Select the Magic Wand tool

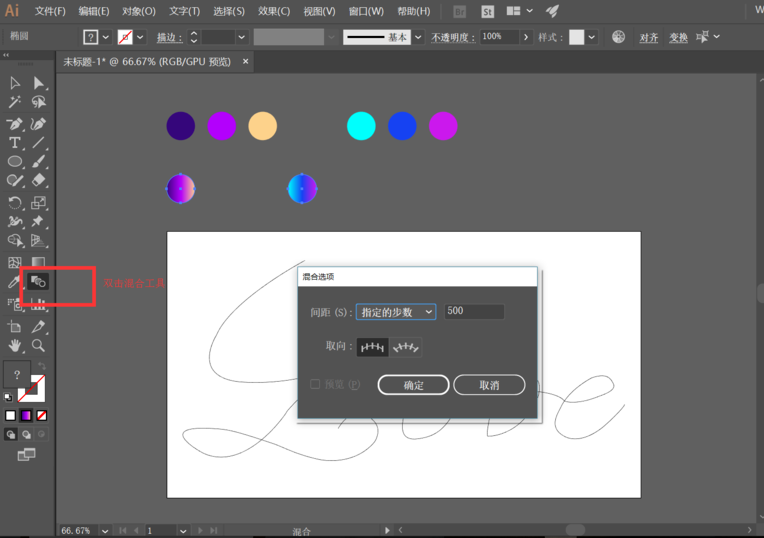pyautogui.click(x=15, y=102)
